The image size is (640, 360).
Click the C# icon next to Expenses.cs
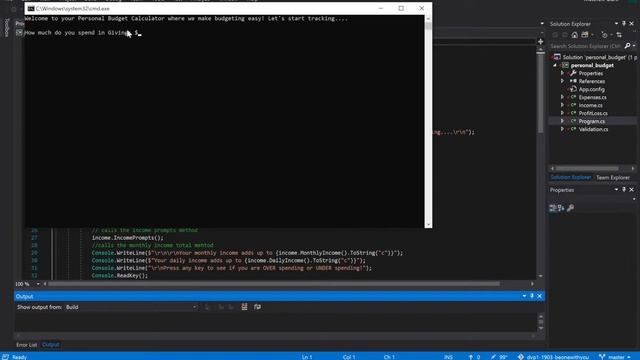tap(573, 97)
